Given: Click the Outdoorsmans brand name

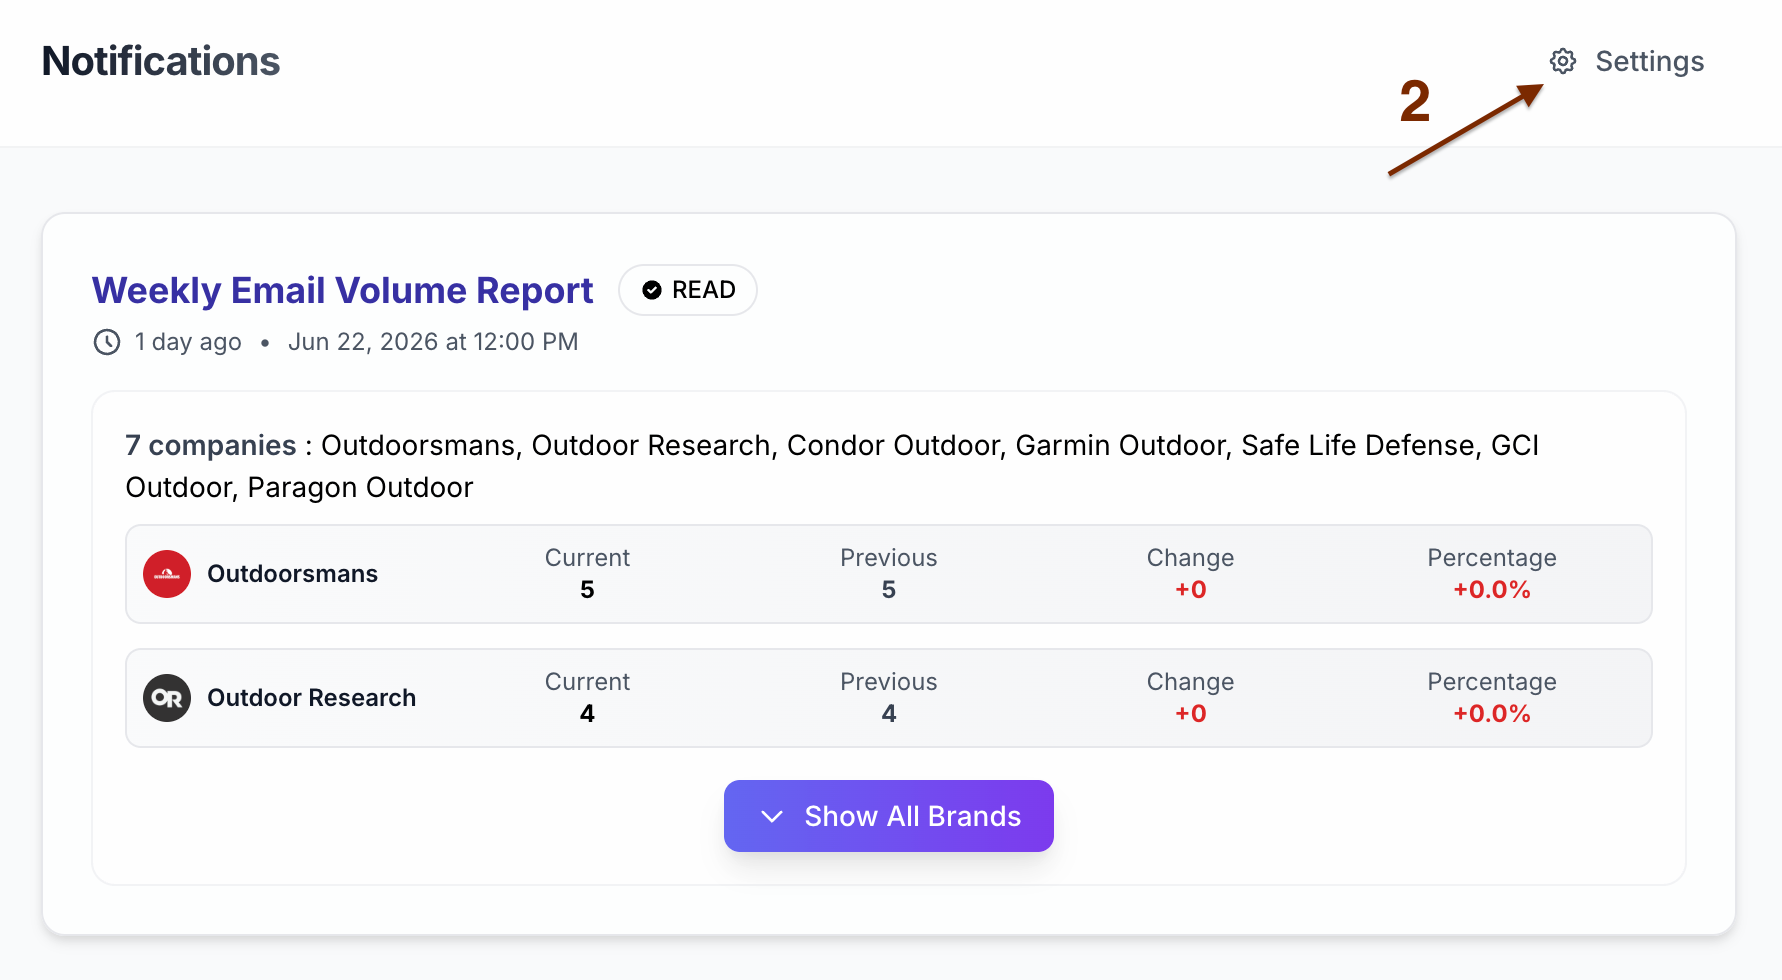Looking at the screenshot, I should (x=293, y=574).
